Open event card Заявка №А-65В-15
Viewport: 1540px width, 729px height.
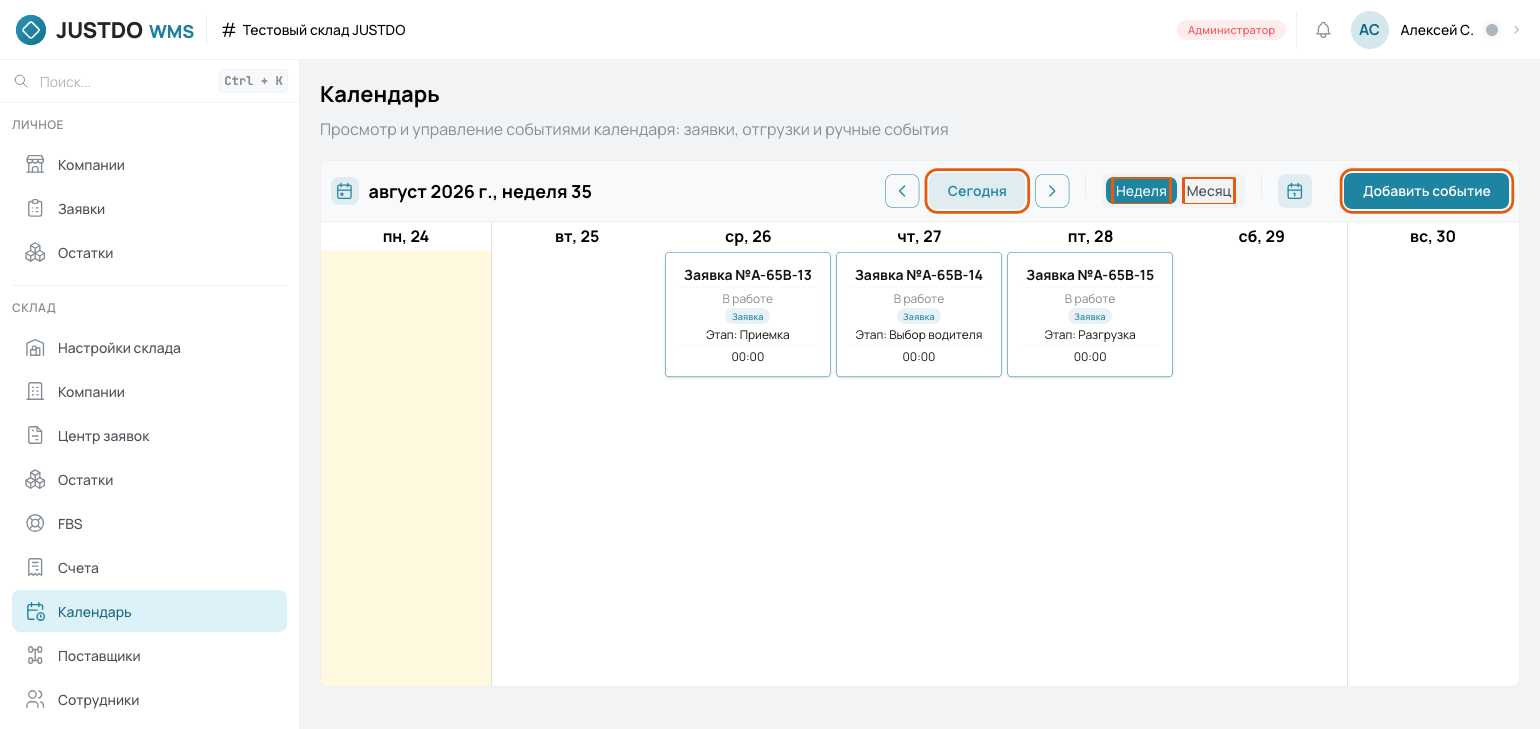(1090, 315)
